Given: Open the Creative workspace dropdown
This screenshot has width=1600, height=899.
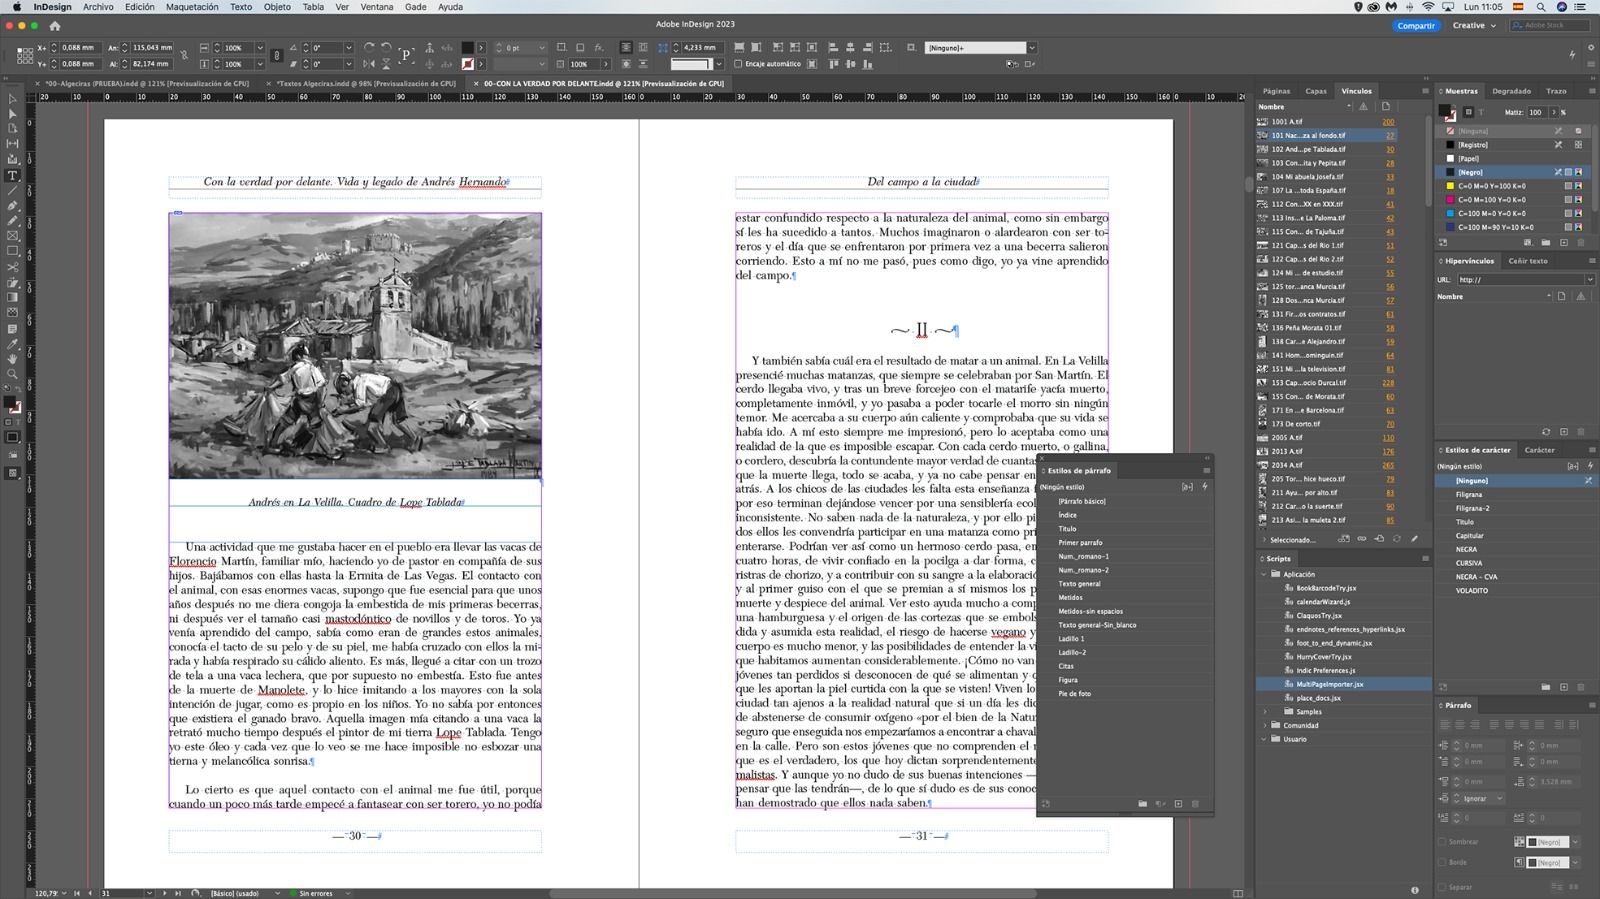Looking at the screenshot, I should (1475, 25).
